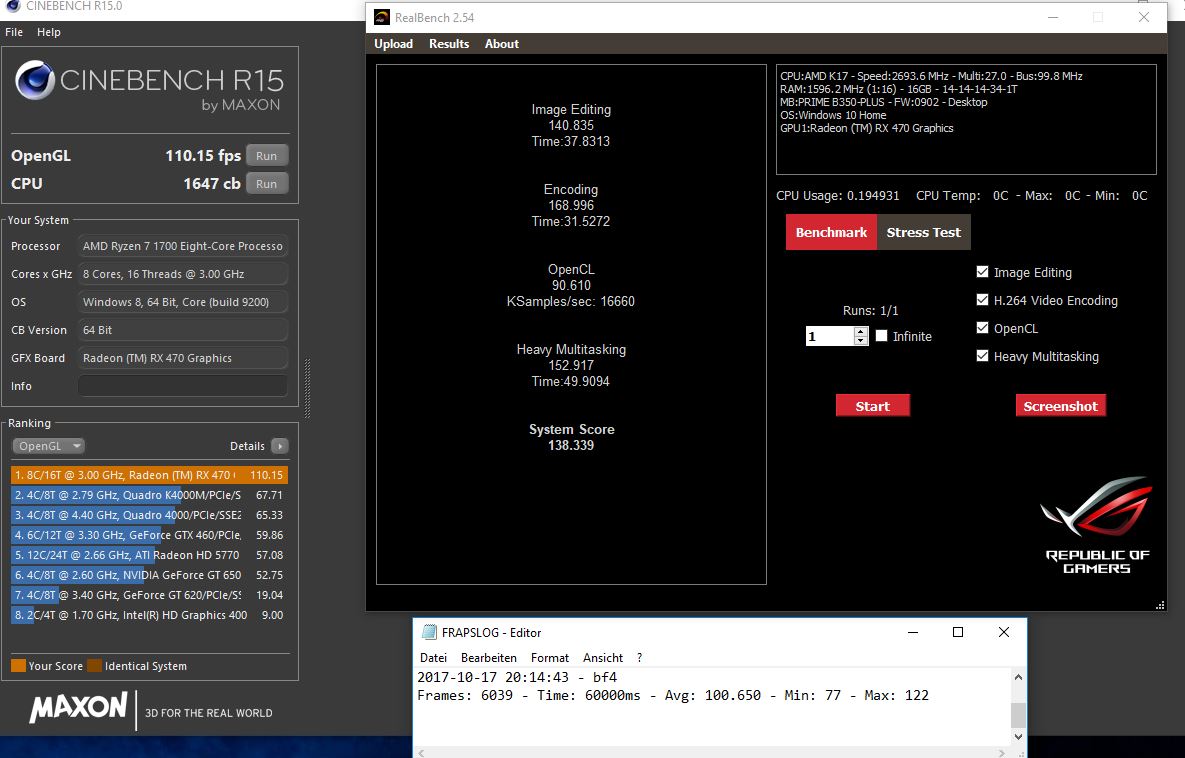
Task: Run the CPU benchmark in Cinebench
Action: coord(267,184)
